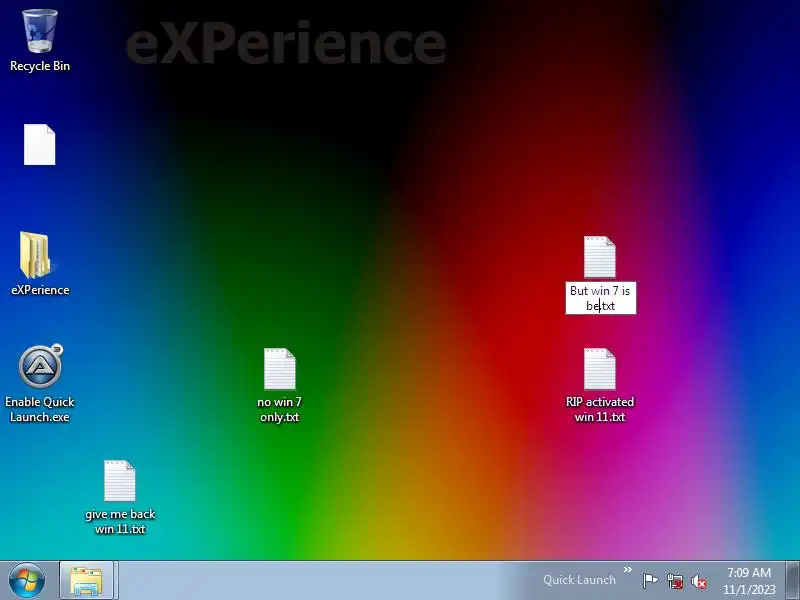Open the clock showing 7:09 AM
This screenshot has height=600, width=800.
pos(749,581)
